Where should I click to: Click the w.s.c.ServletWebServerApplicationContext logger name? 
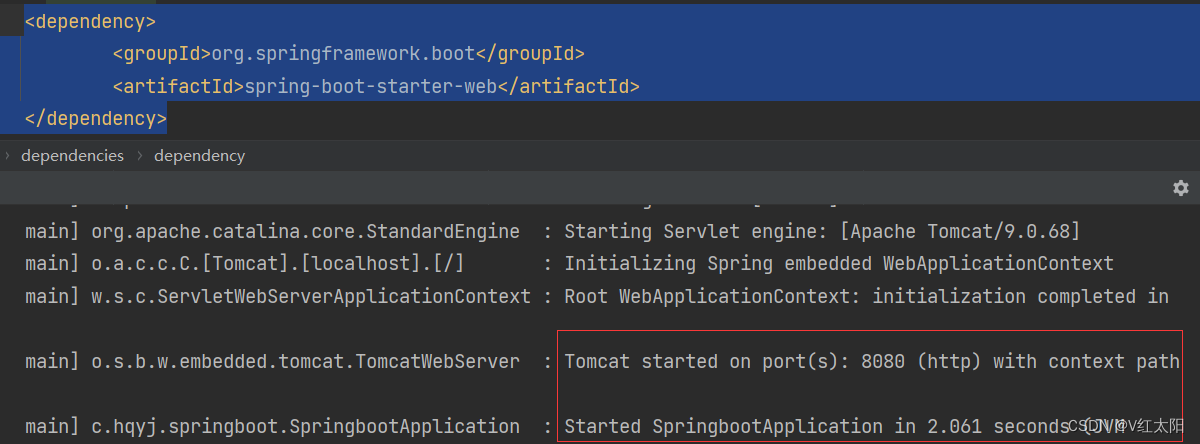(311, 296)
